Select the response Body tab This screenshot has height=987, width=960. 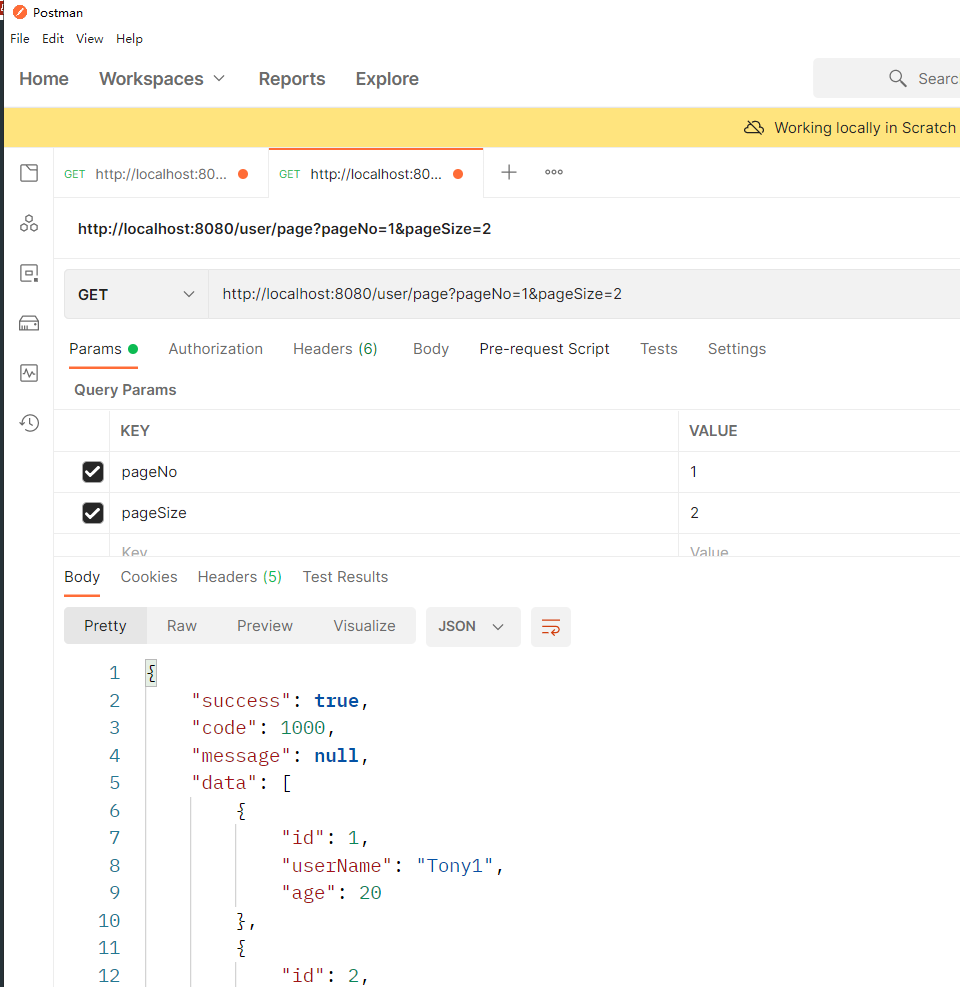[82, 577]
